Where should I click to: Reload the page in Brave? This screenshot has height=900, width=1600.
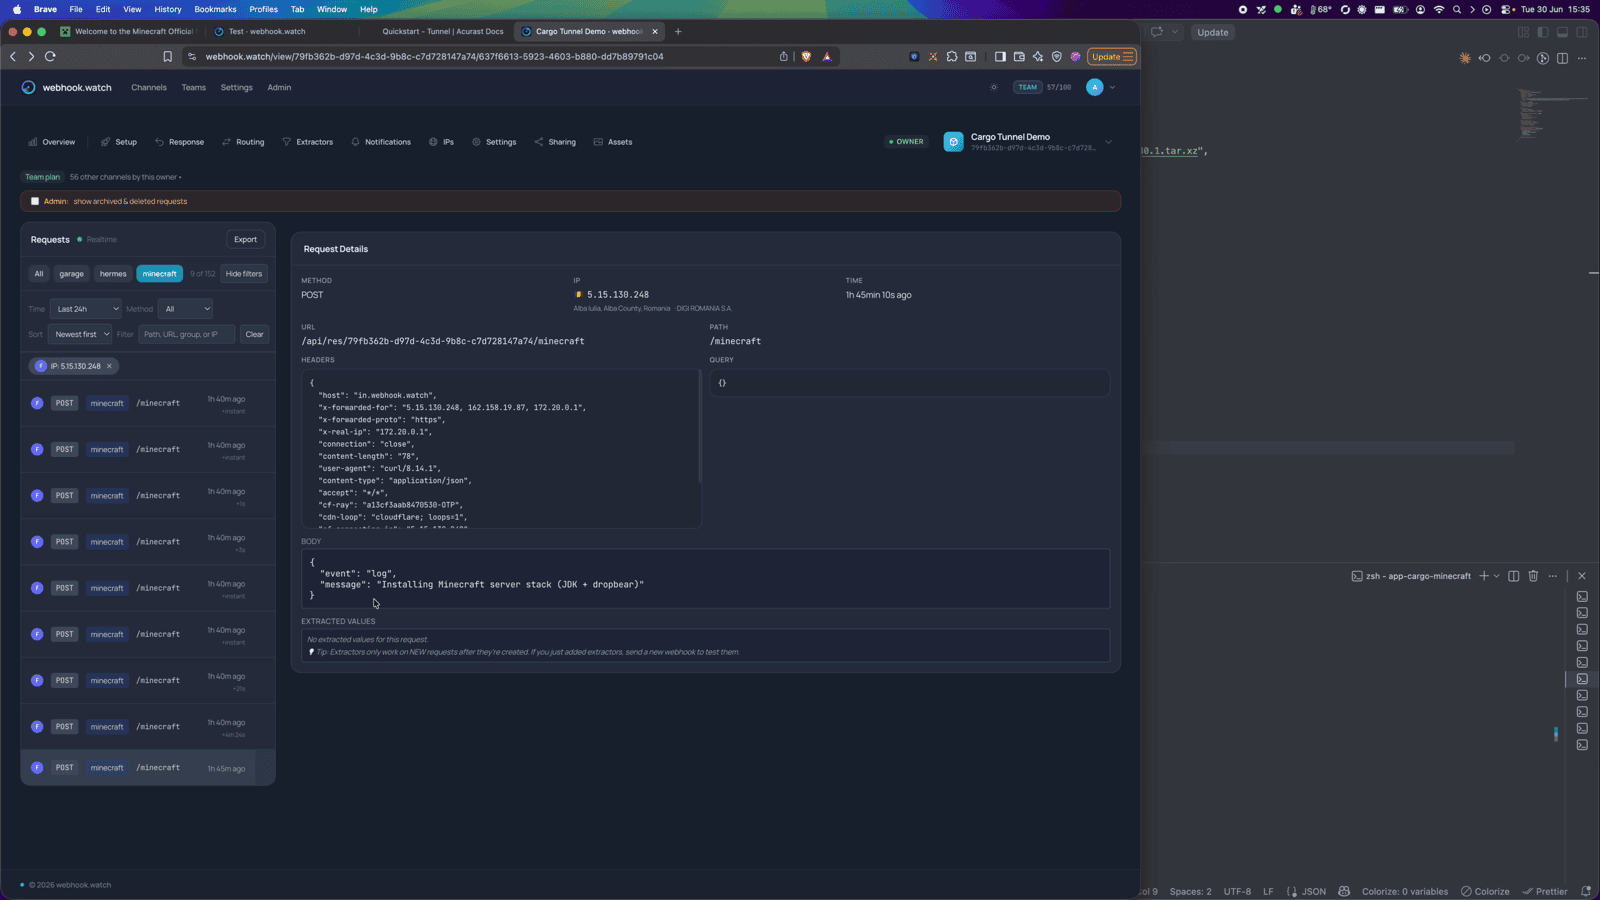click(x=50, y=57)
